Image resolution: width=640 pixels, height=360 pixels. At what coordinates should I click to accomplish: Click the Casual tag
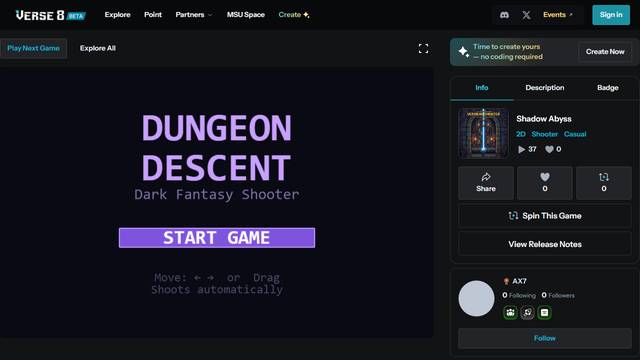click(575, 134)
